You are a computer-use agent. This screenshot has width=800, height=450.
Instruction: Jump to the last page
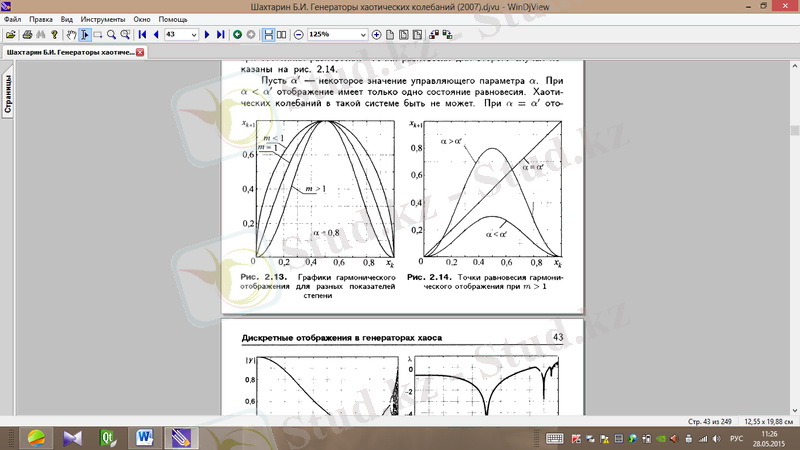click(220, 35)
